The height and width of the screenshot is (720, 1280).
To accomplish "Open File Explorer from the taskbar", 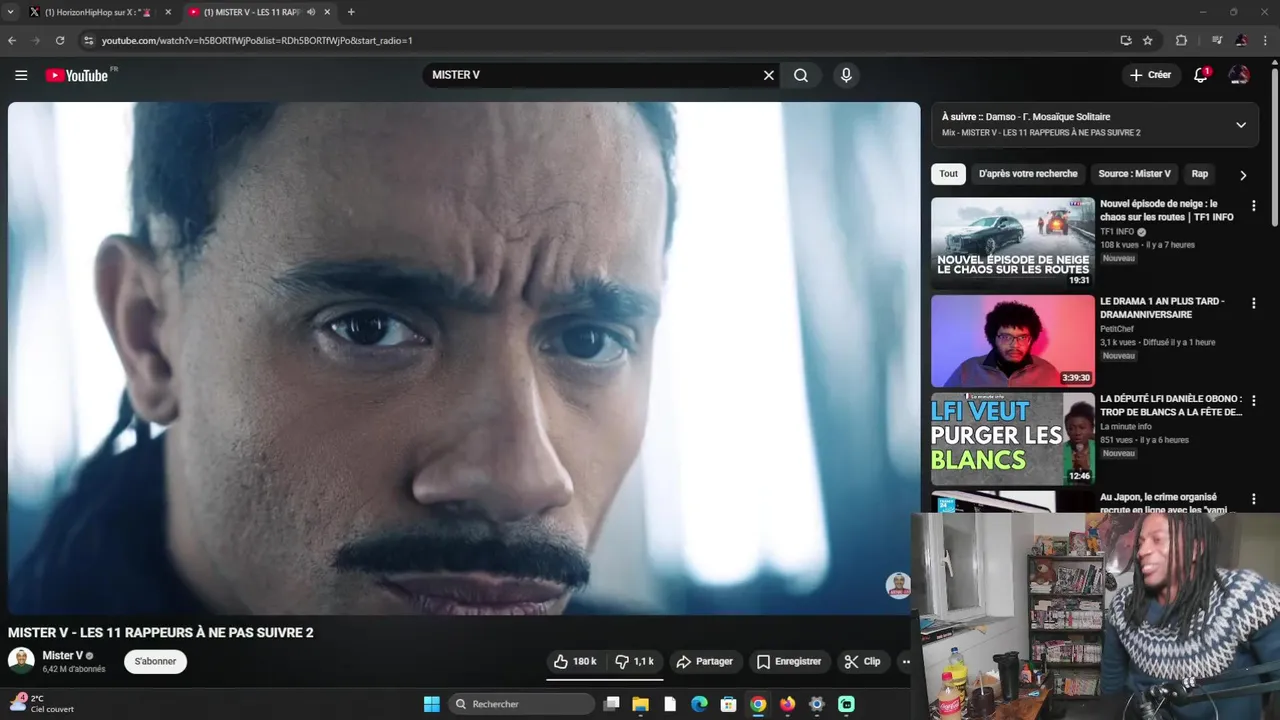I will pos(640,704).
